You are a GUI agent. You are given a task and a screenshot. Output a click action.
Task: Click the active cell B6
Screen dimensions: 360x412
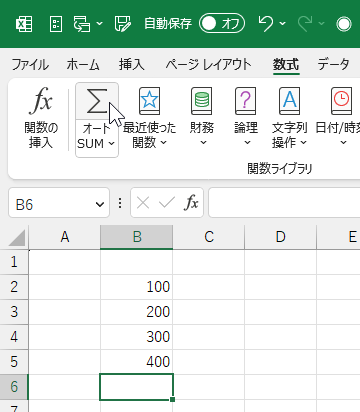pyautogui.click(x=137, y=387)
